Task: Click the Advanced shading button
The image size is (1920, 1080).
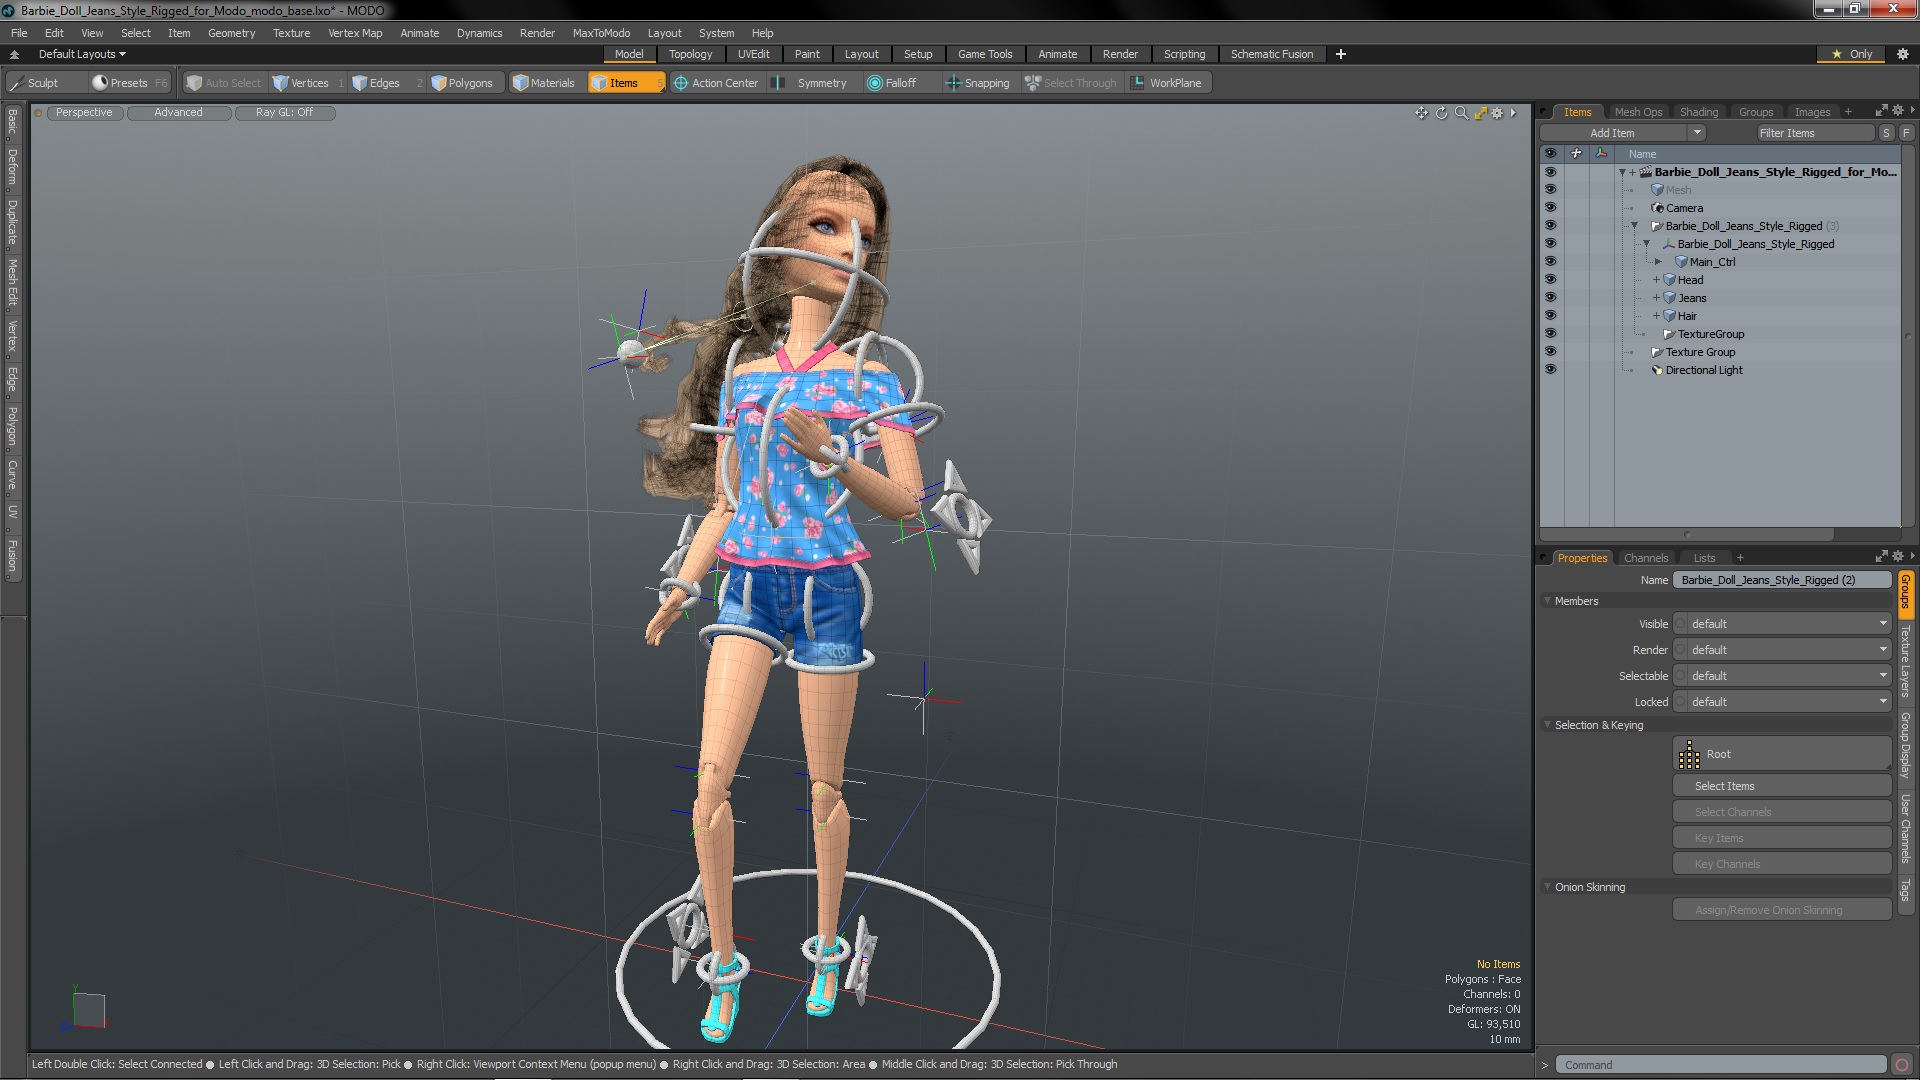Action: [178, 113]
